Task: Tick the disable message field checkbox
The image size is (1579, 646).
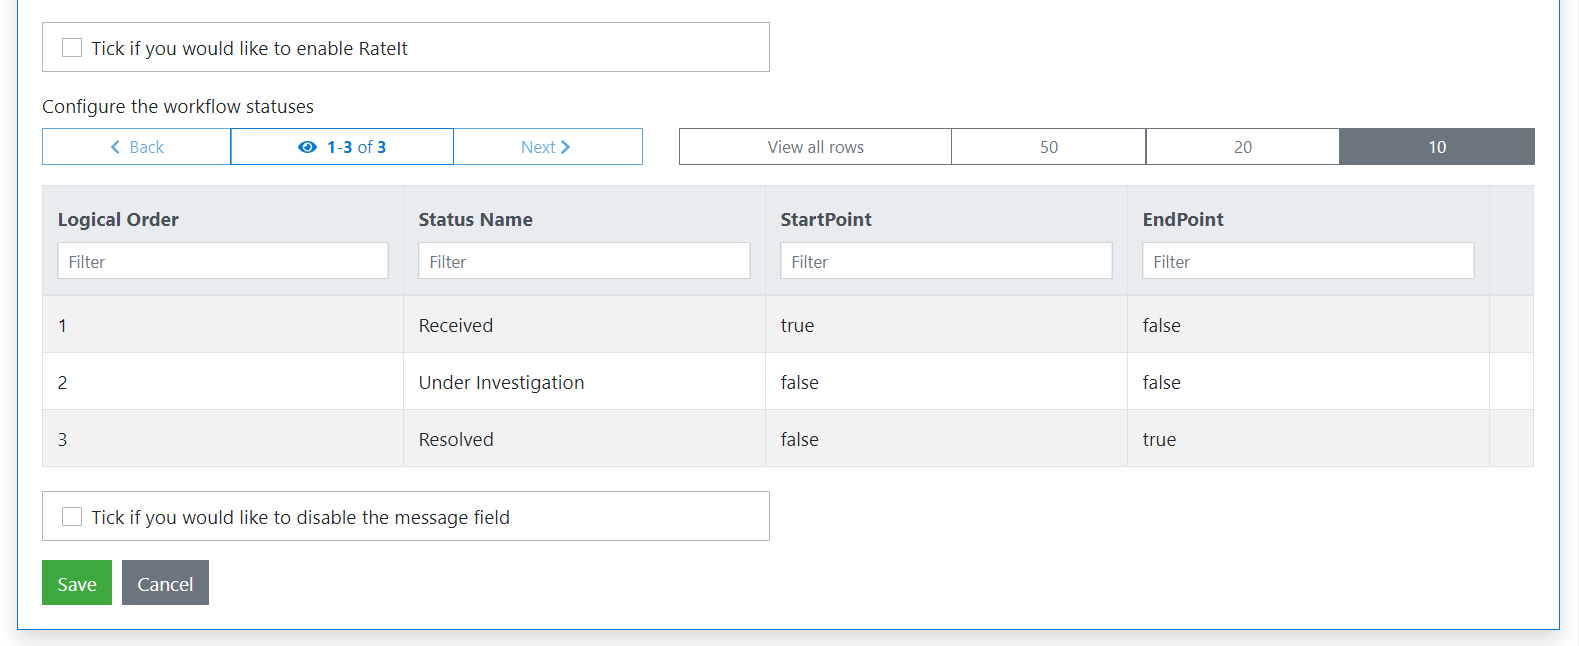Action: tap(72, 517)
